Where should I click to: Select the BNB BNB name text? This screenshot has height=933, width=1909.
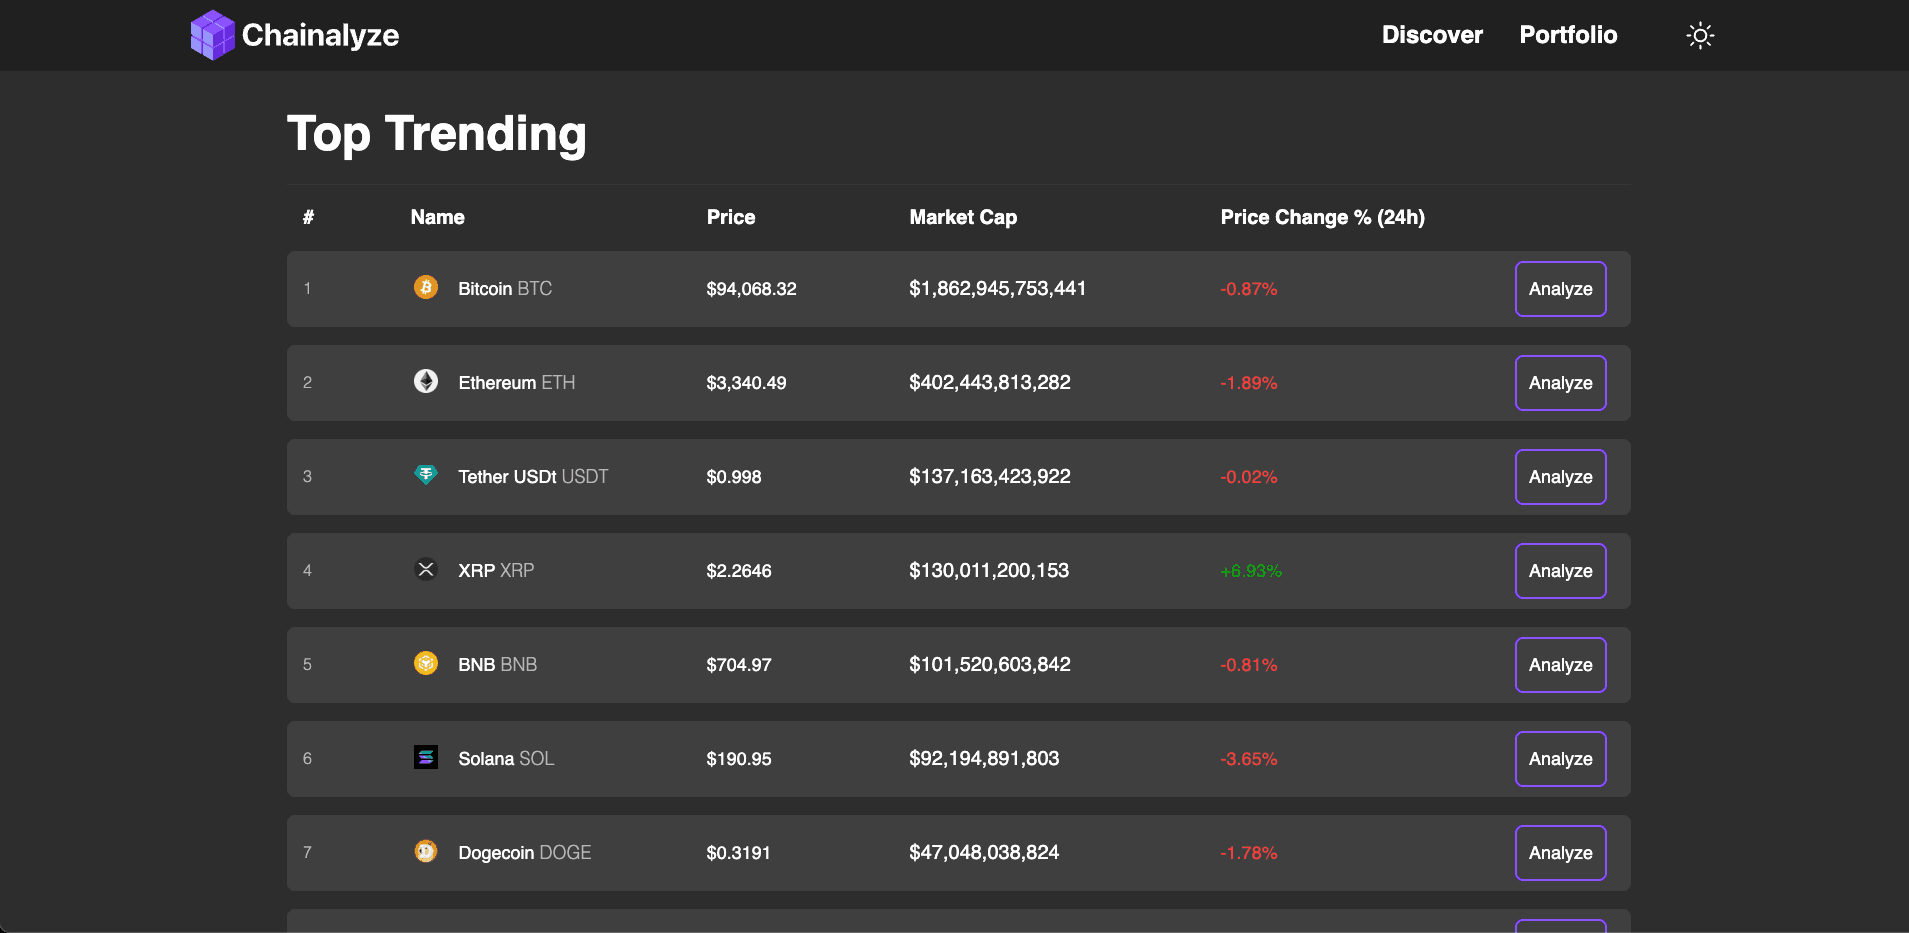(x=497, y=665)
